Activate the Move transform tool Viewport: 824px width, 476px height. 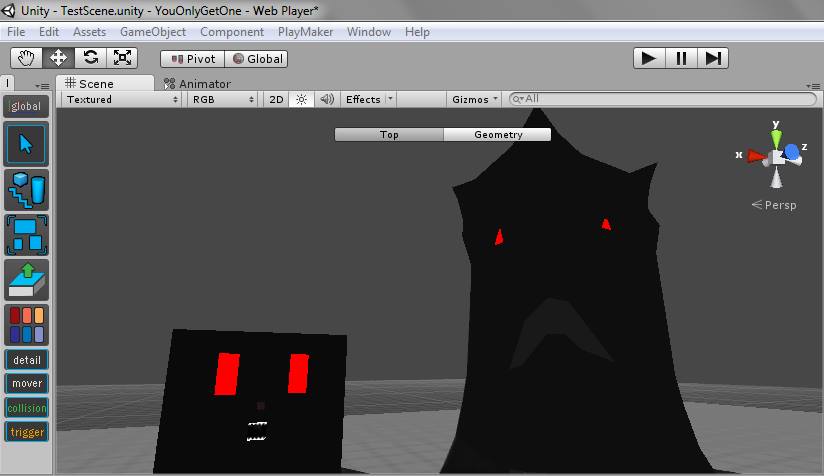coord(58,58)
